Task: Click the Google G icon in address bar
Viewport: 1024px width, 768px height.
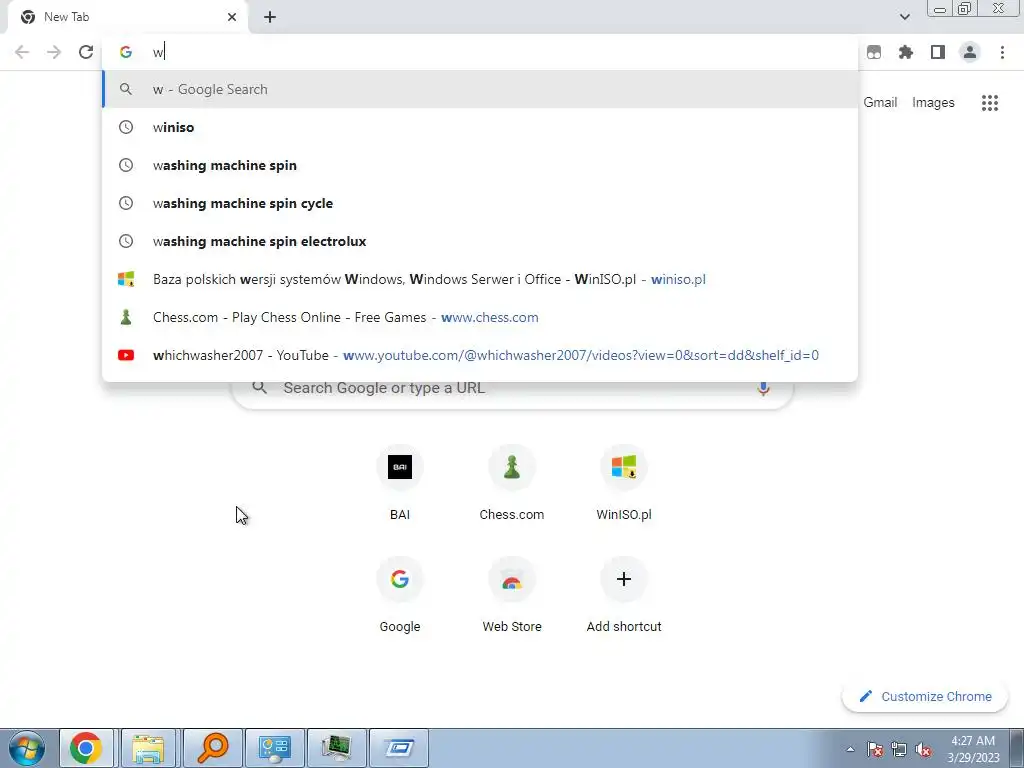Action: tap(125, 52)
